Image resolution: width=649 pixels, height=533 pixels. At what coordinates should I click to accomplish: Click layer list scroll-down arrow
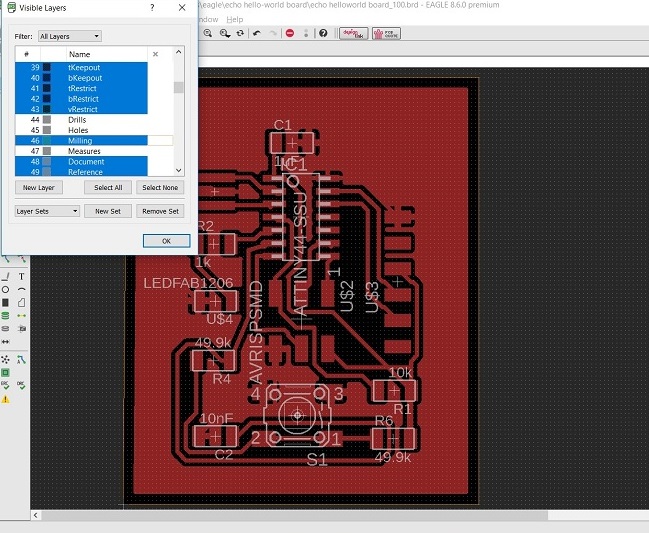178,170
